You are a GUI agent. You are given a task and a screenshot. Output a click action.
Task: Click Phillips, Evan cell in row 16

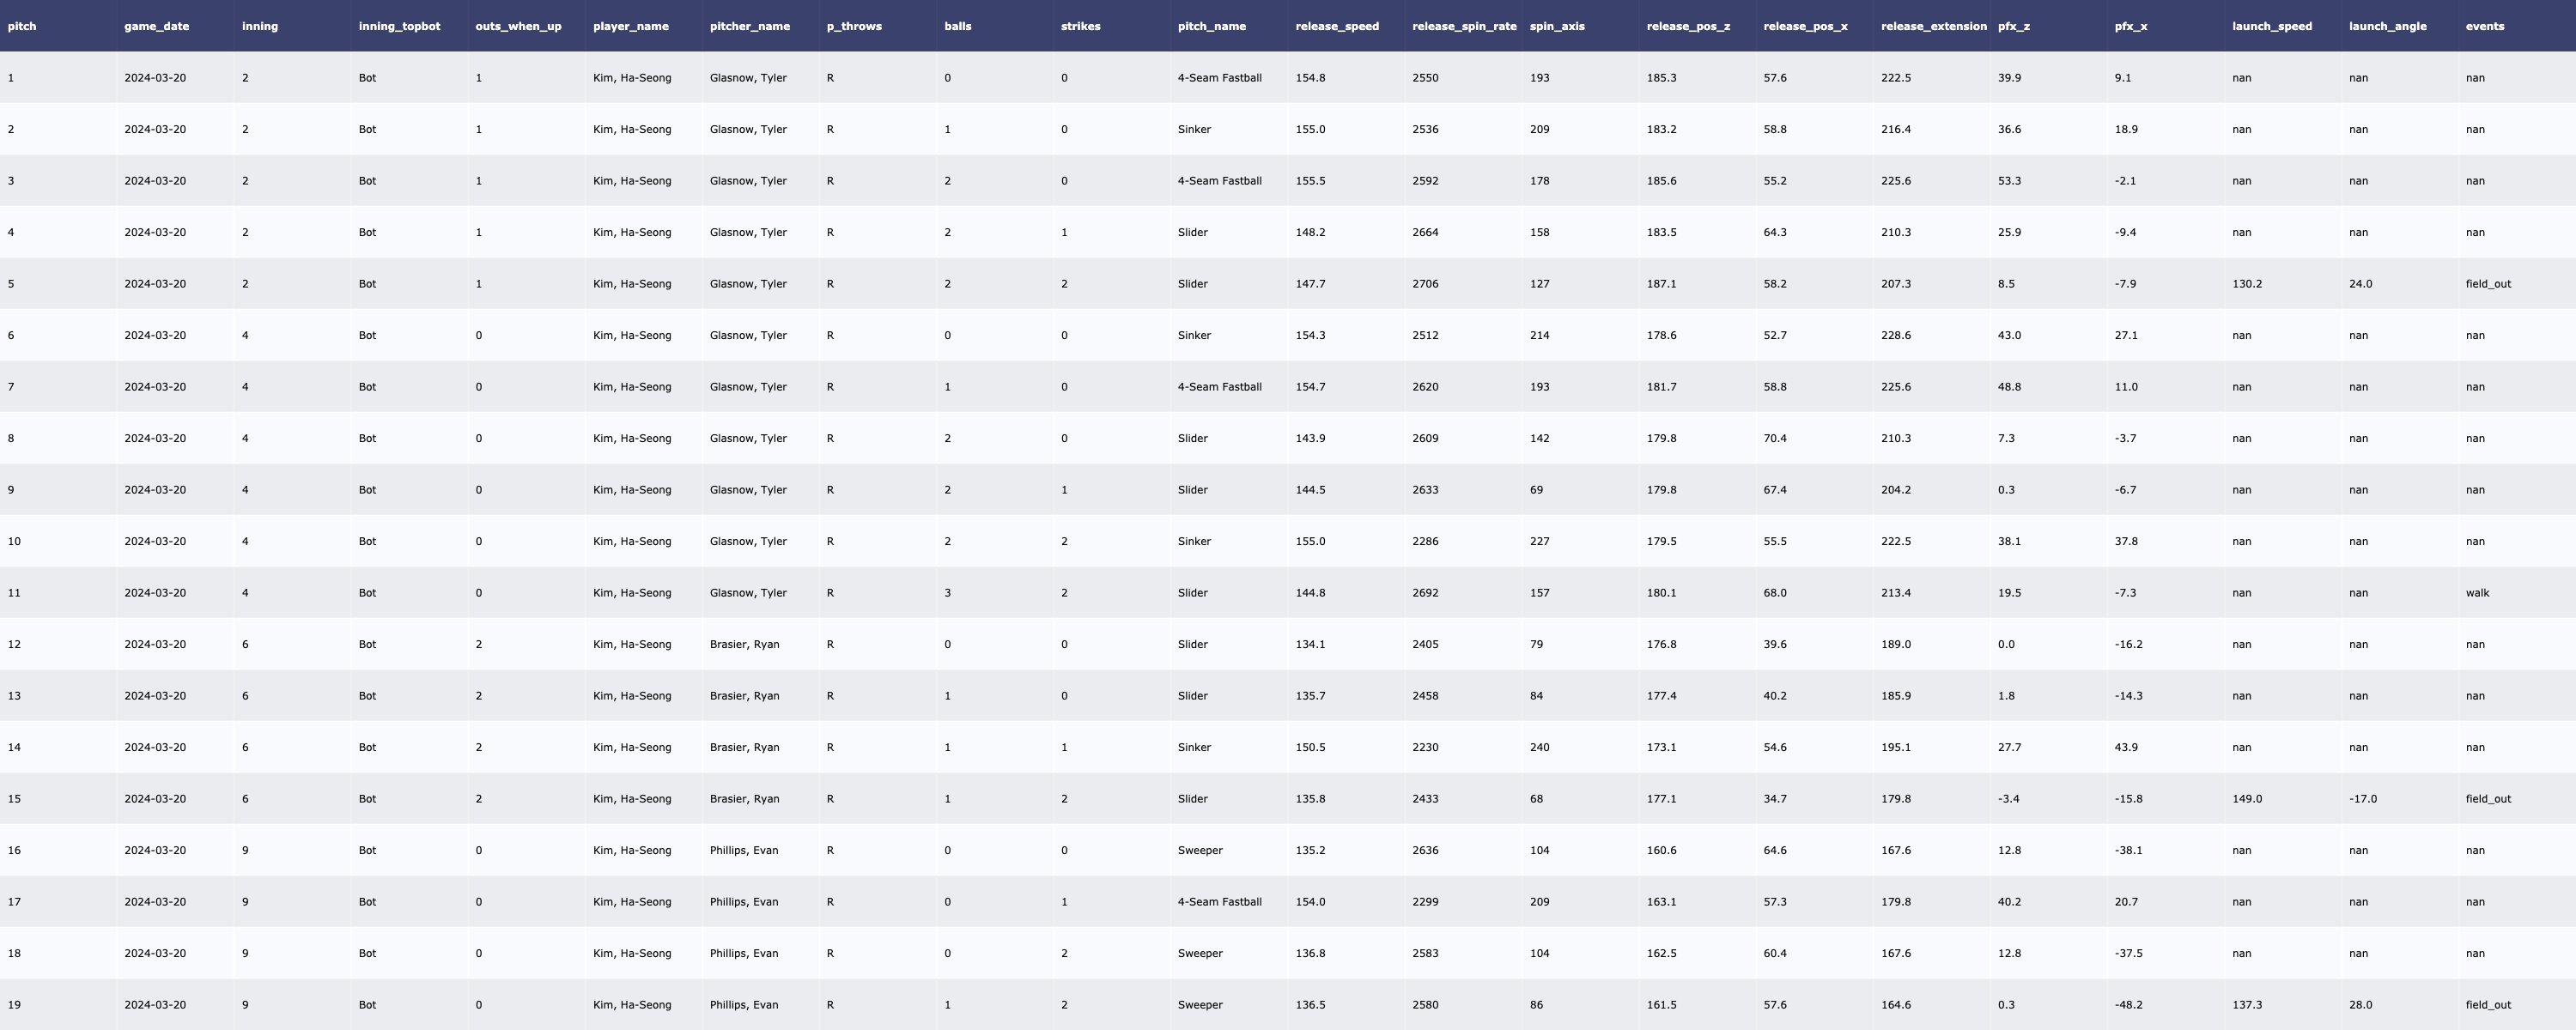pyautogui.click(x=743, y=851)
